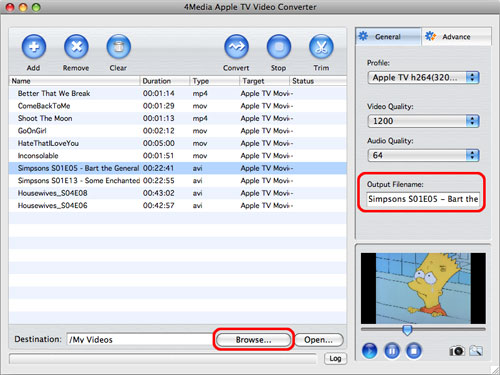Pause the preview video
Image resolution: width=500 pixels, height=375 pixels.
tap(392, 351)
